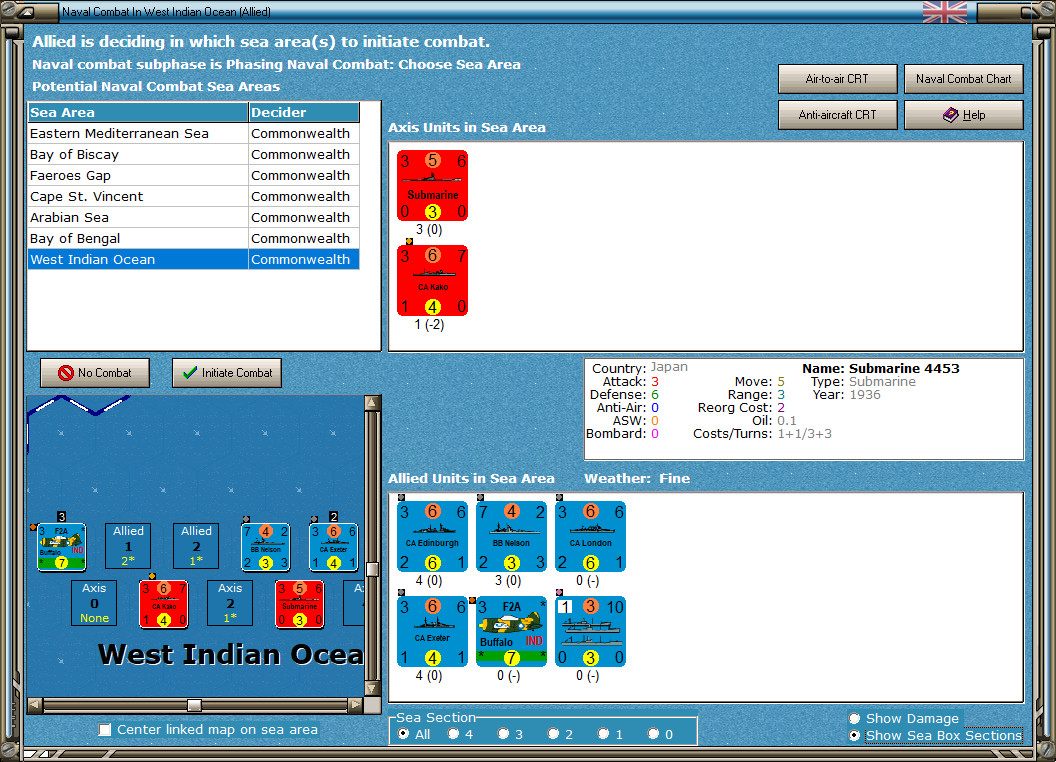Click the map horizontal scrollbar thumb
Viewport: 1056px width, 762px height.
pyautogui.click(x=194, y=705)
